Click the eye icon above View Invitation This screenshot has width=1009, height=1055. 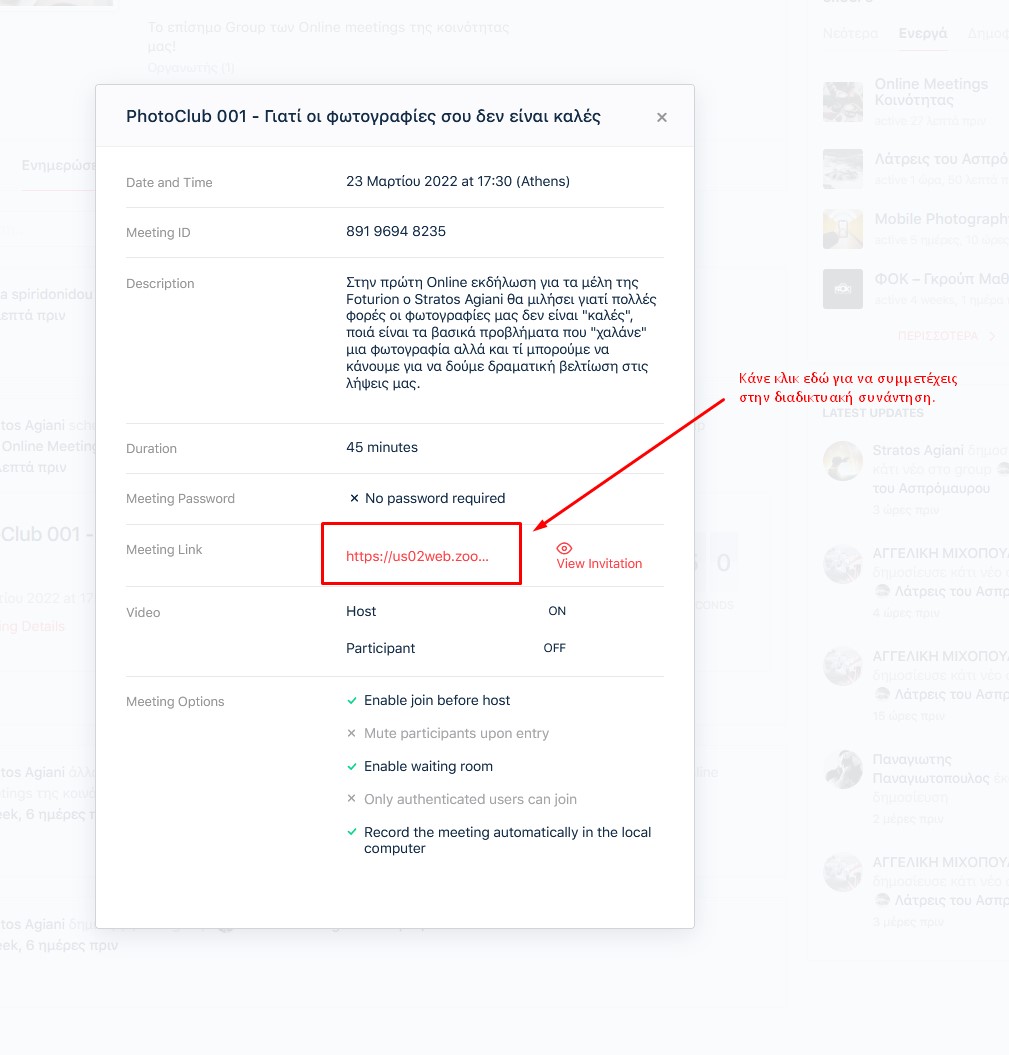click(x=564, y=548)
